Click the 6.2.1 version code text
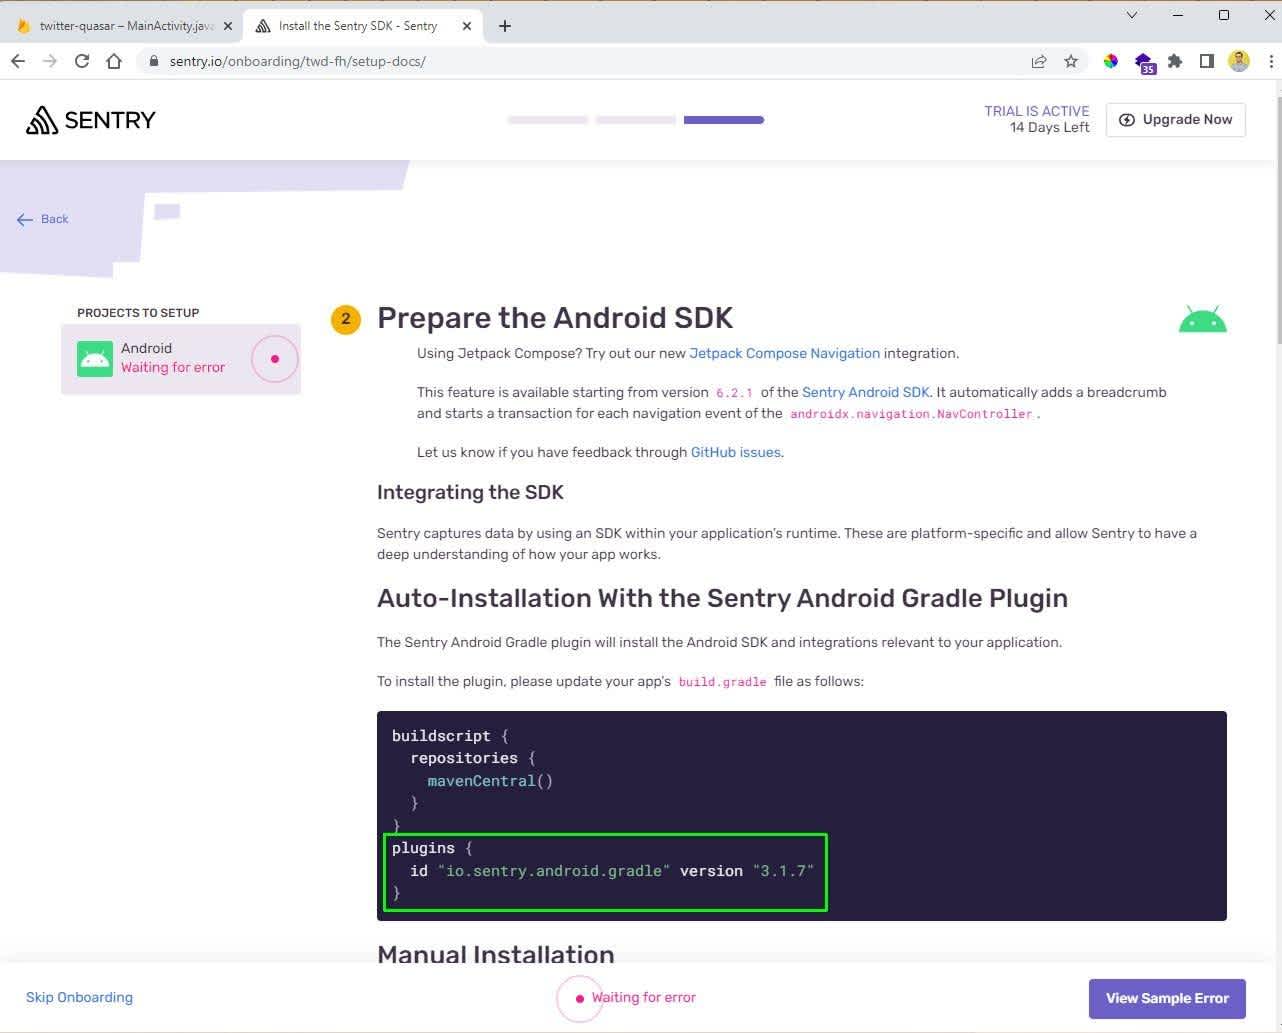1282x1033 pixels. [734, 393]
